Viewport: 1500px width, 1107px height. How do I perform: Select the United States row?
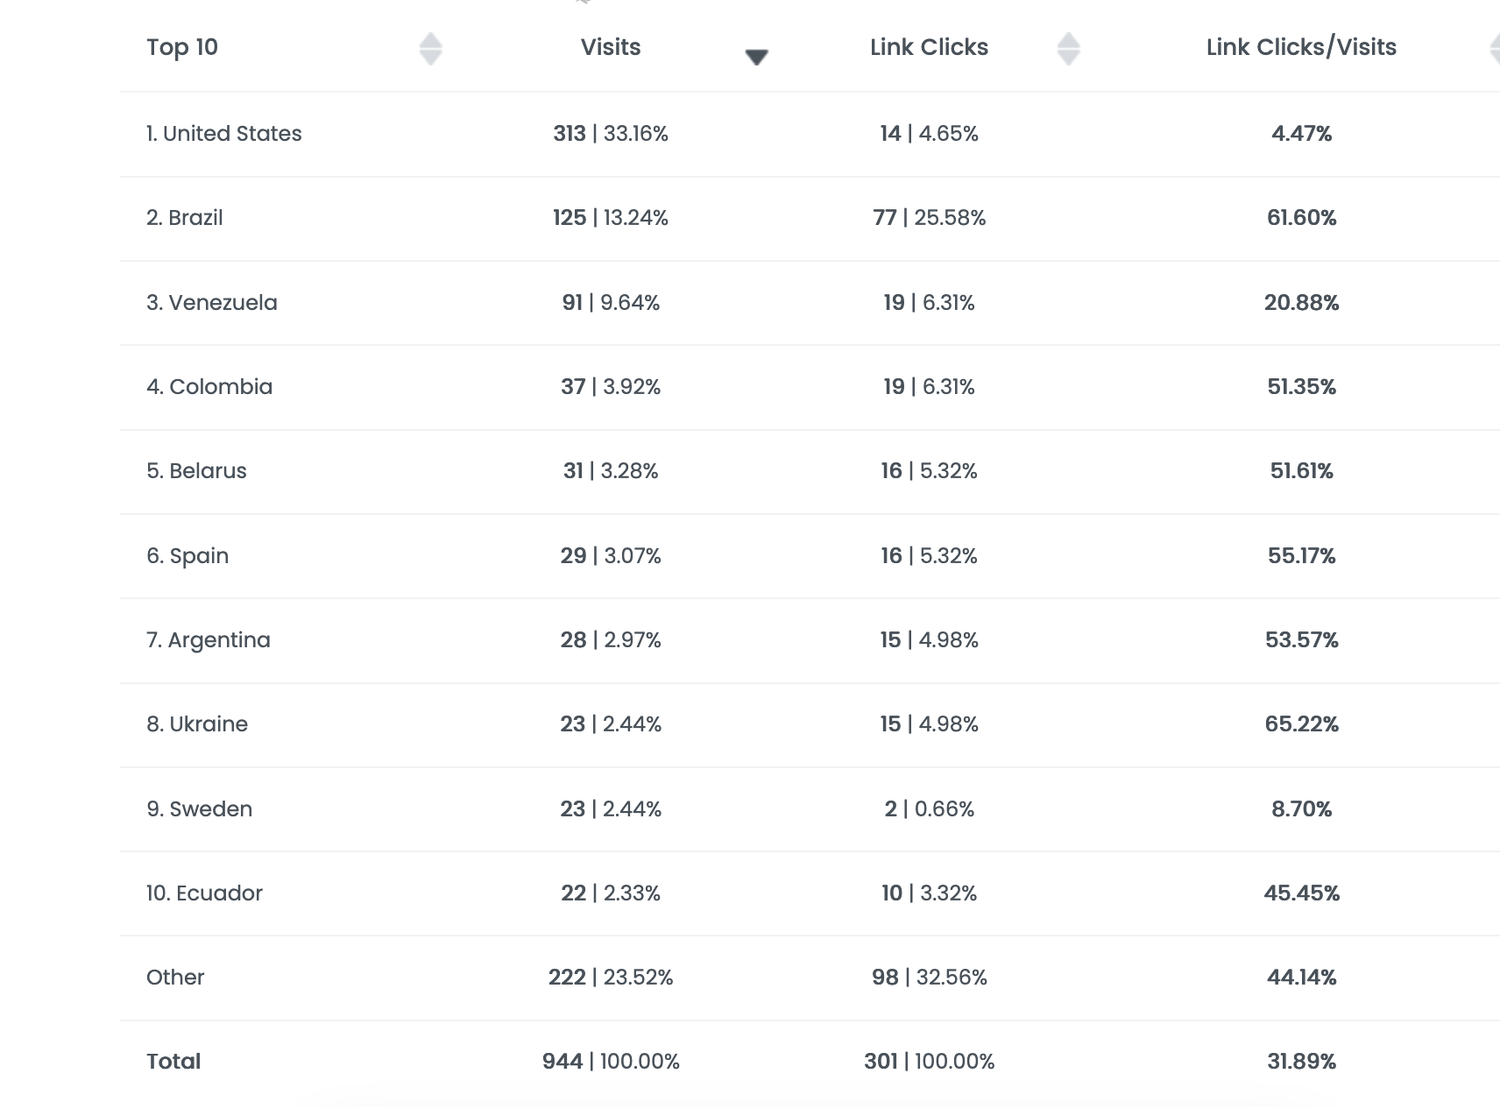tap(809, 134)
